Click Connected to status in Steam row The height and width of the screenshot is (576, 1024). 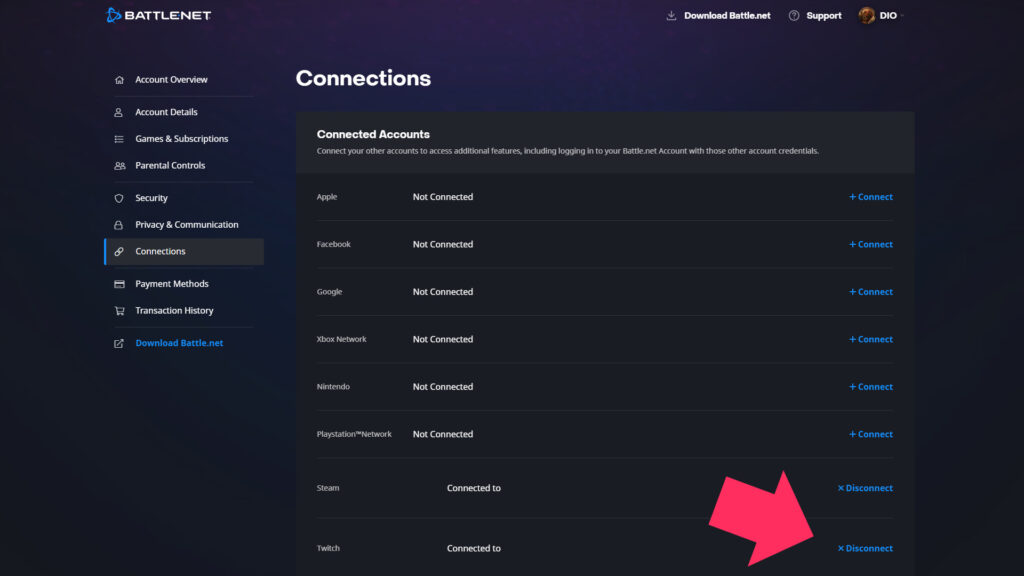[473, 488]
